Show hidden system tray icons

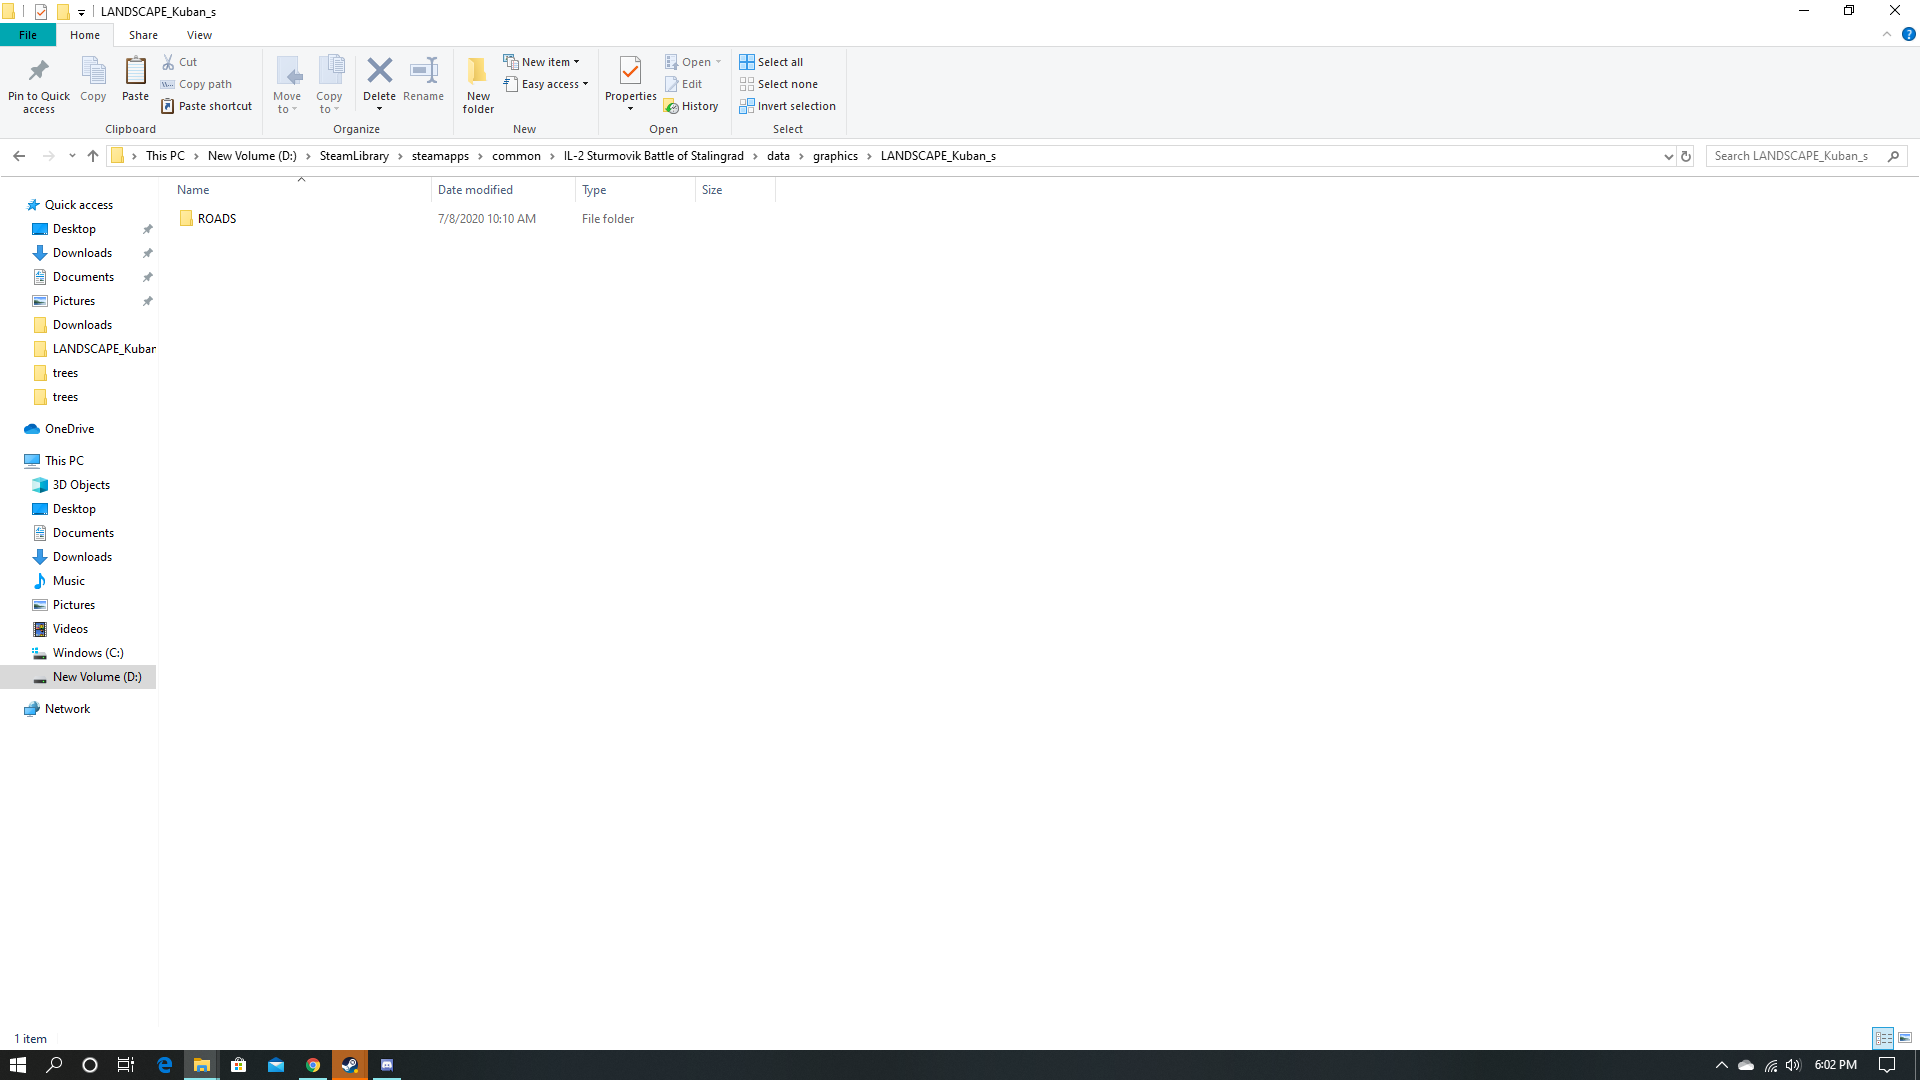[x=1721, y=1065]
